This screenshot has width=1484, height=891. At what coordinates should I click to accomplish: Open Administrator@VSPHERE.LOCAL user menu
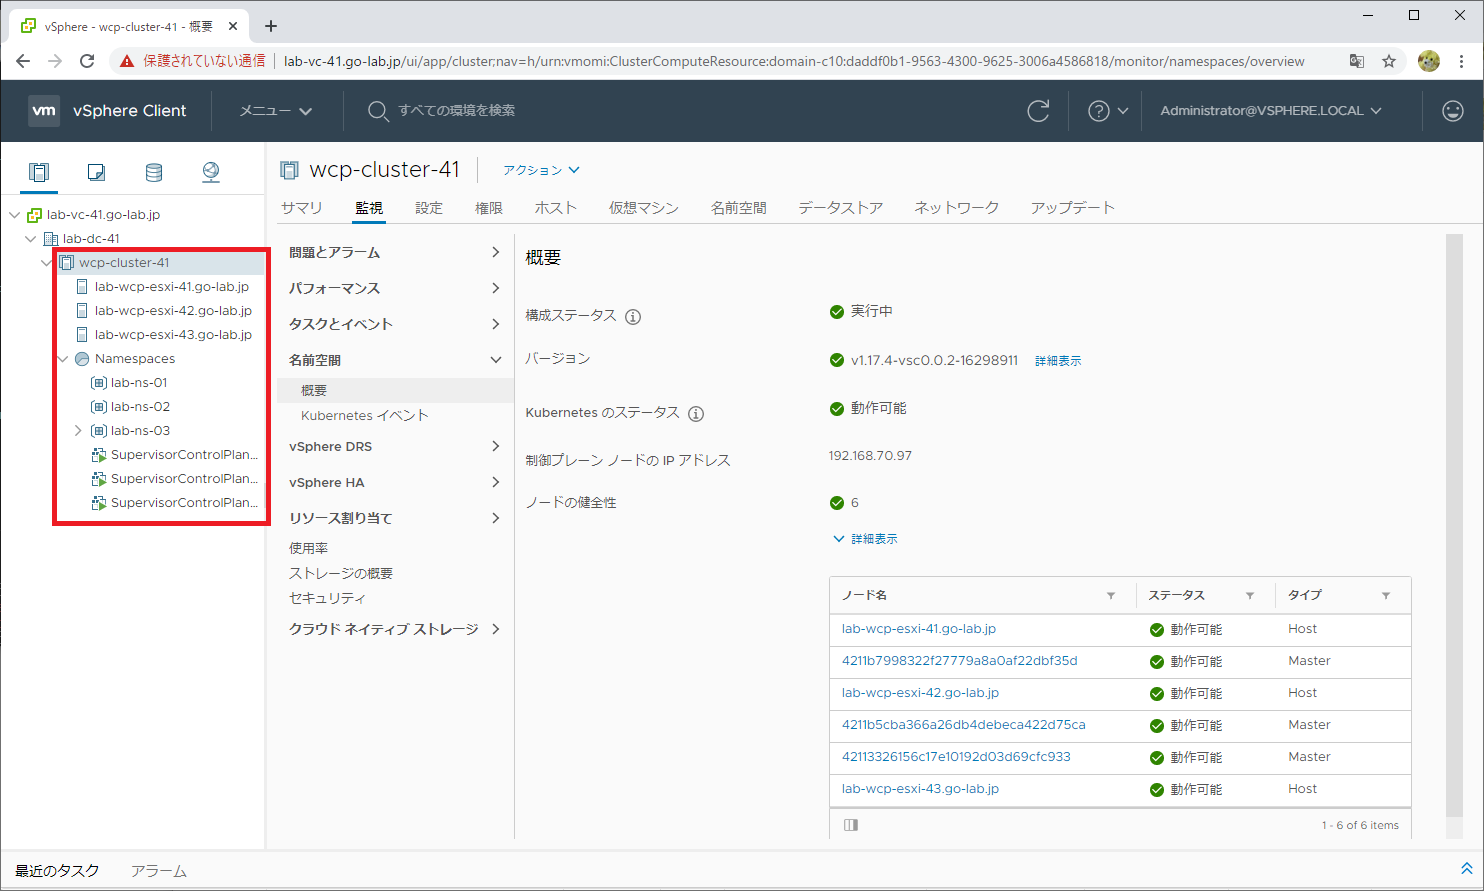(x=1271, y=111)
